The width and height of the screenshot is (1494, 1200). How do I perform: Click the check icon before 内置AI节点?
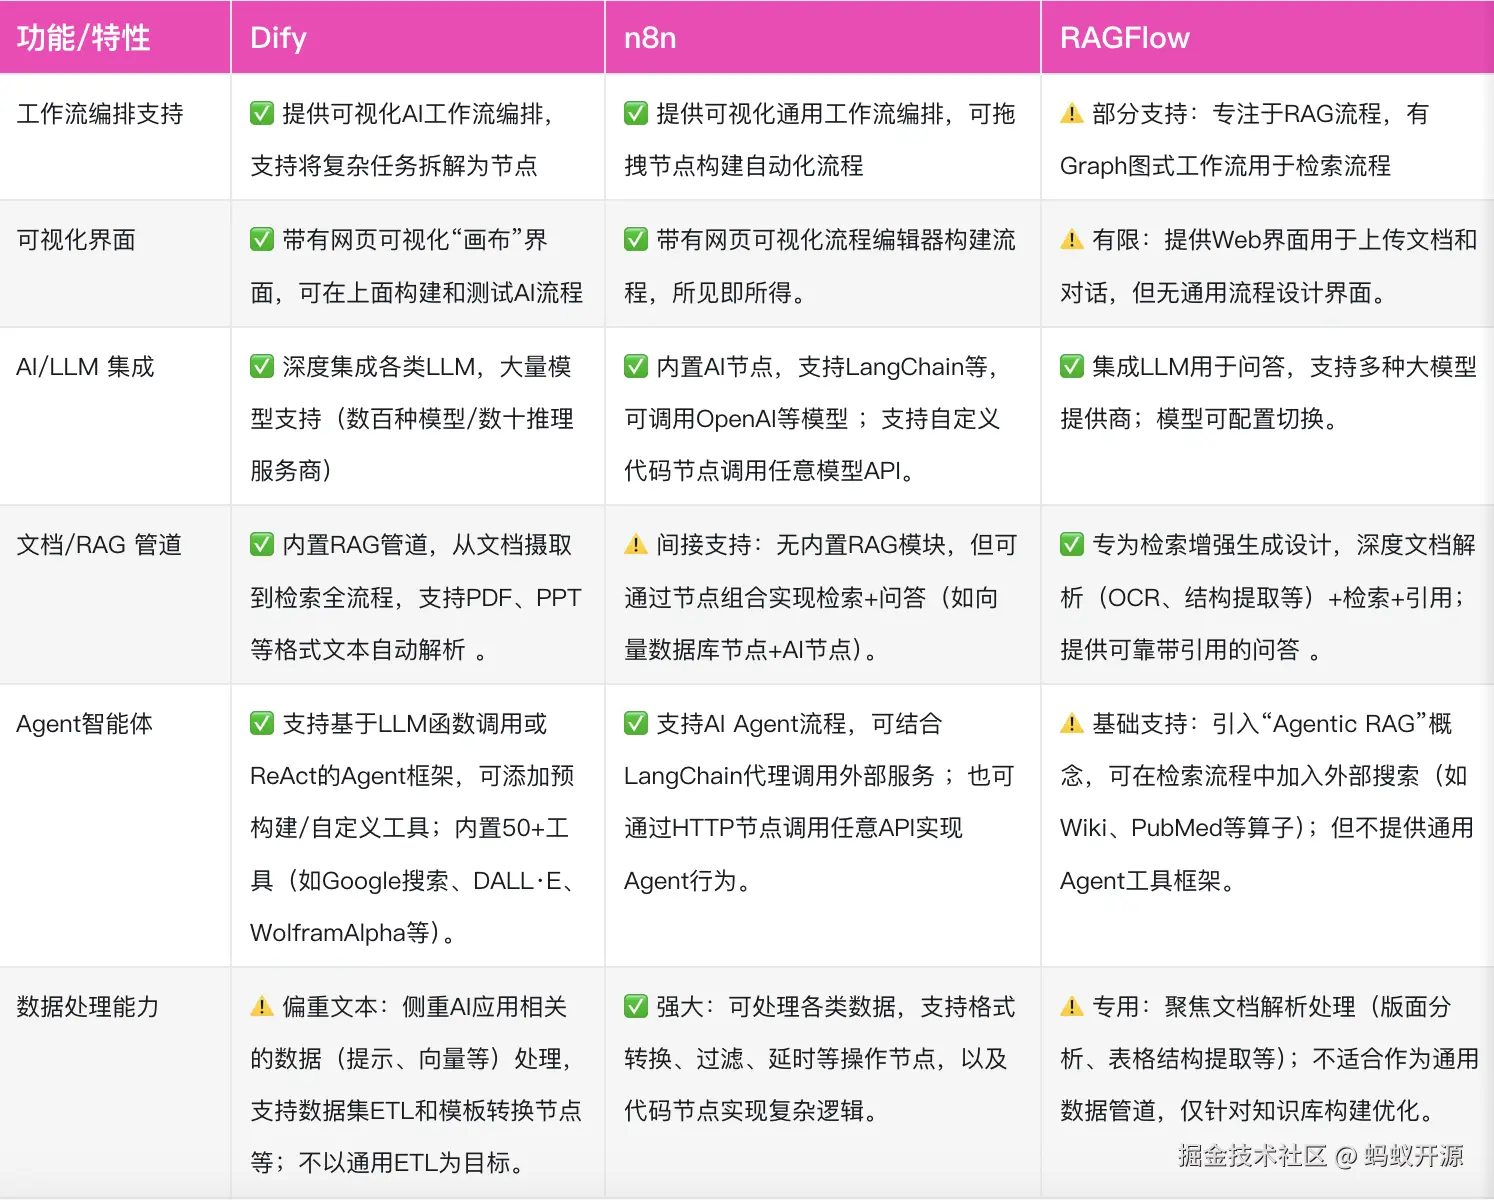coord(636,366)
